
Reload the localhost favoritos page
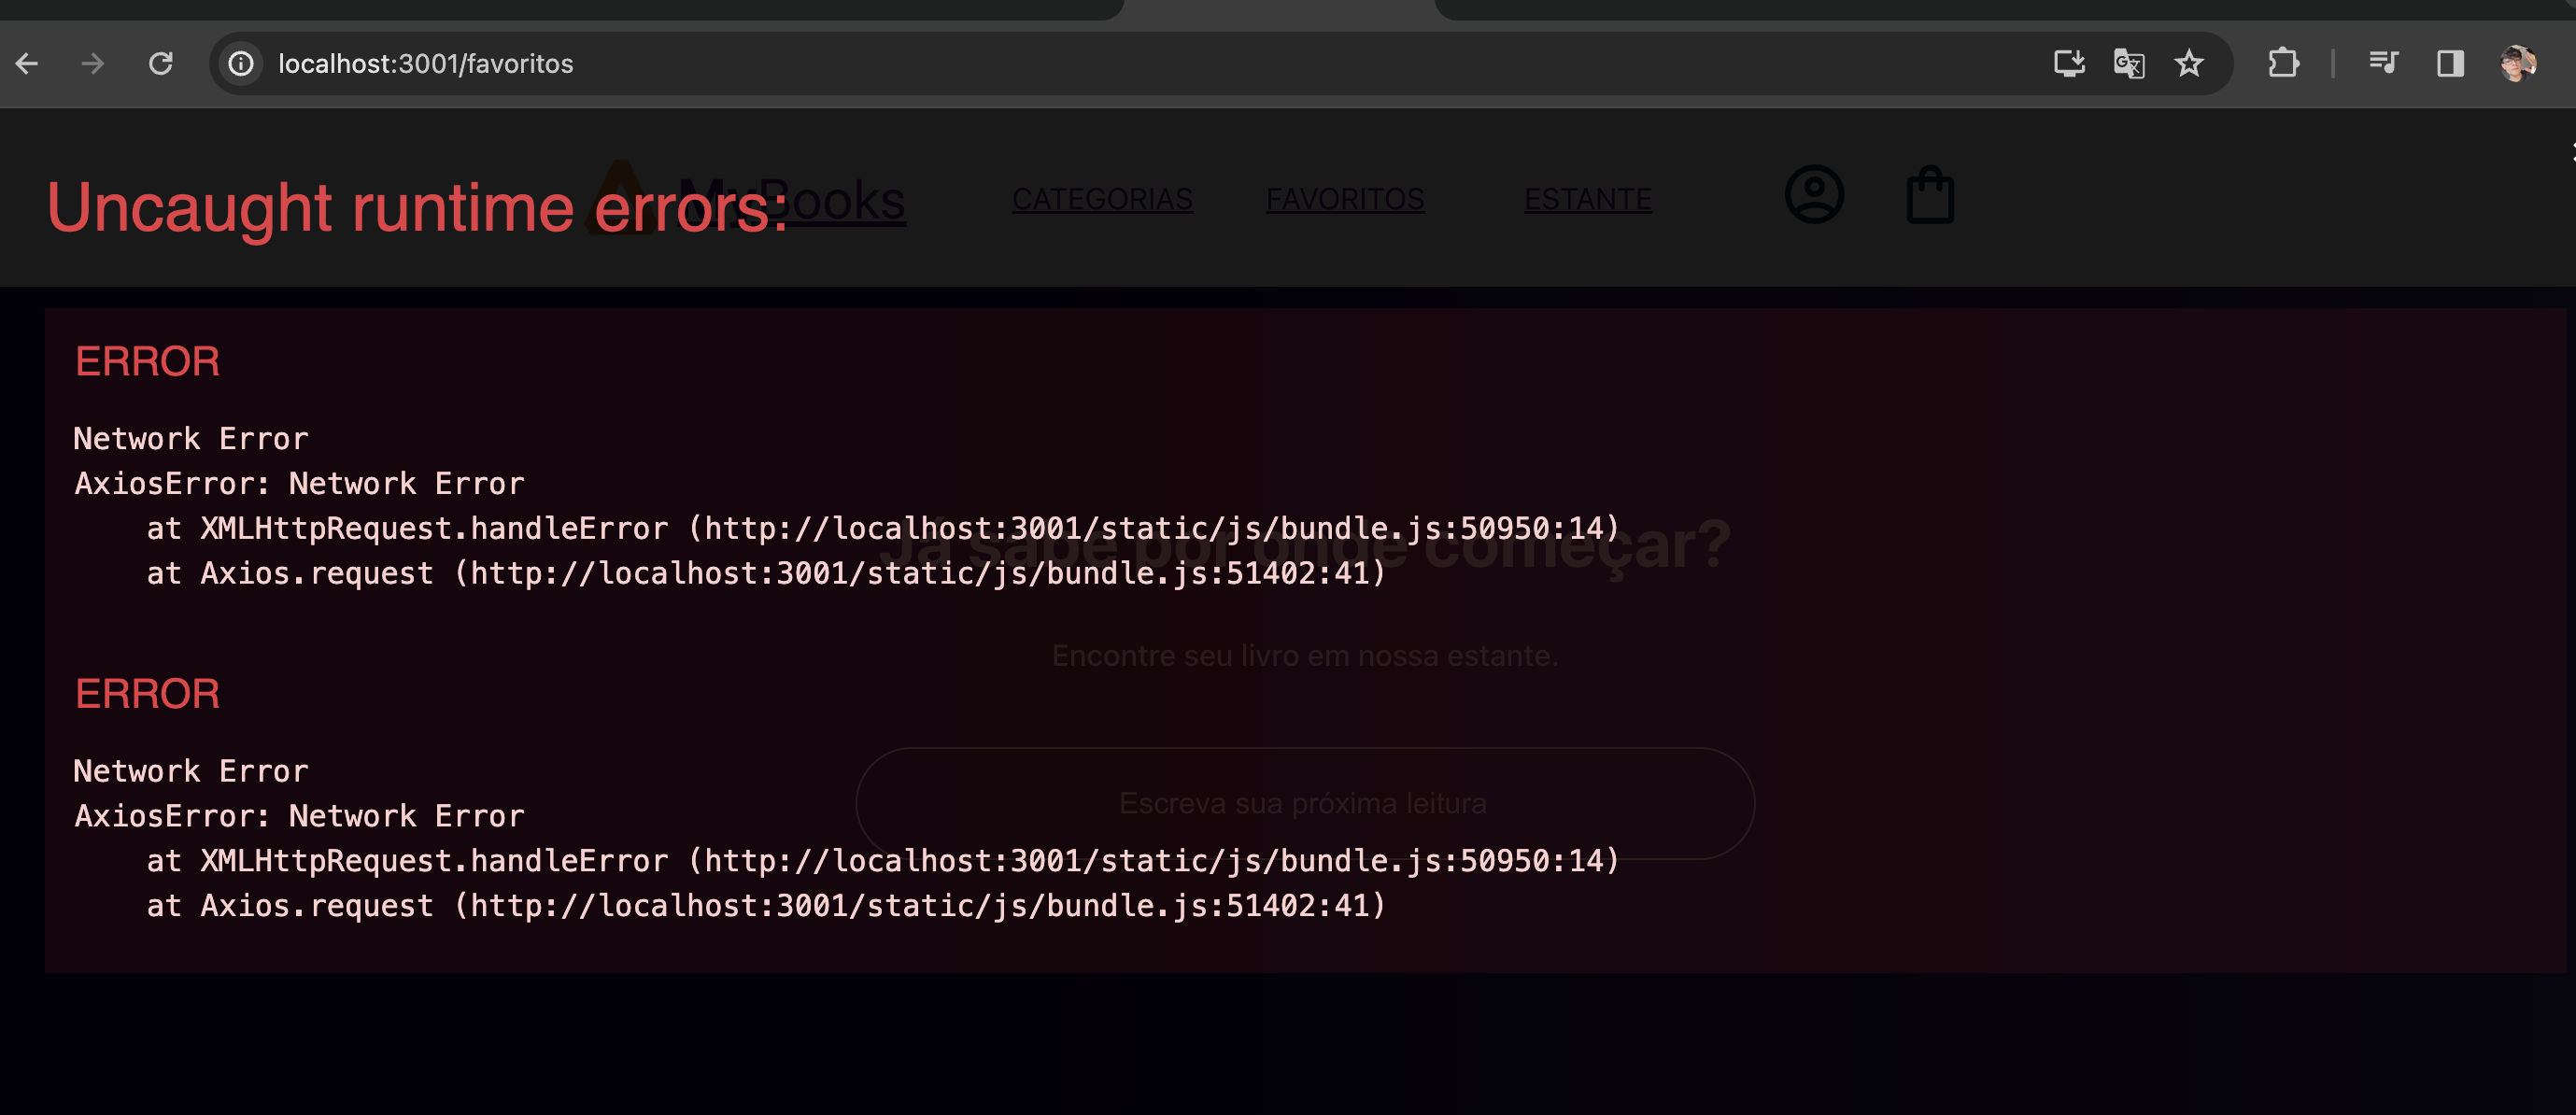161,64
